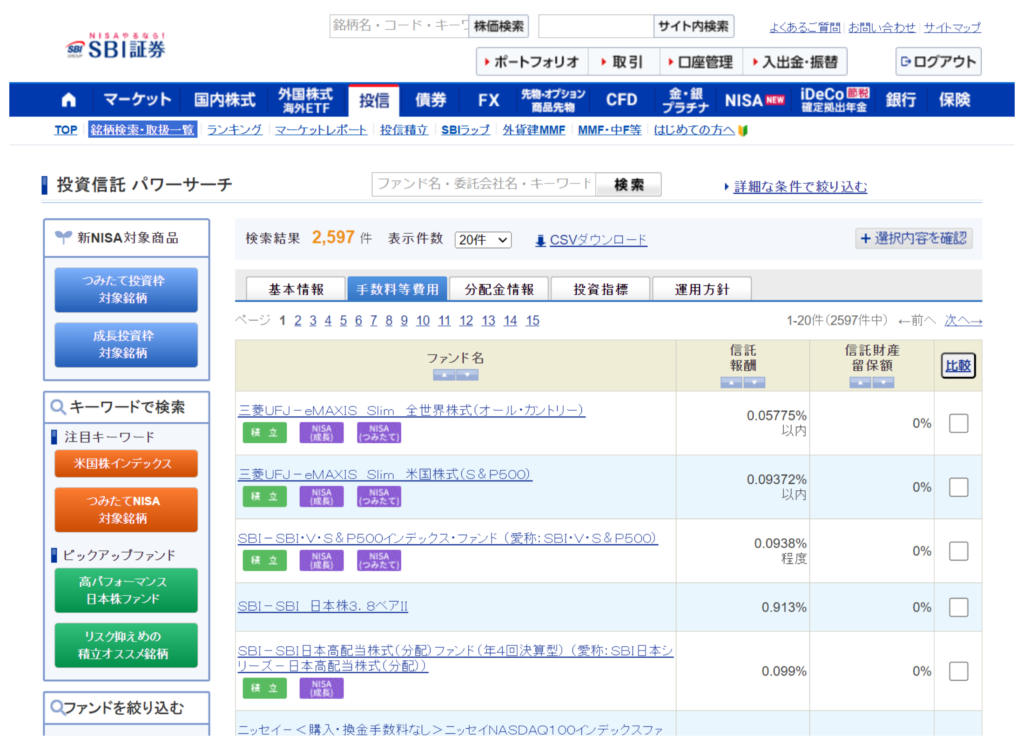Click the home icon in navigation bar
This screenshot has width=1024, height=745.
(68, 100)
